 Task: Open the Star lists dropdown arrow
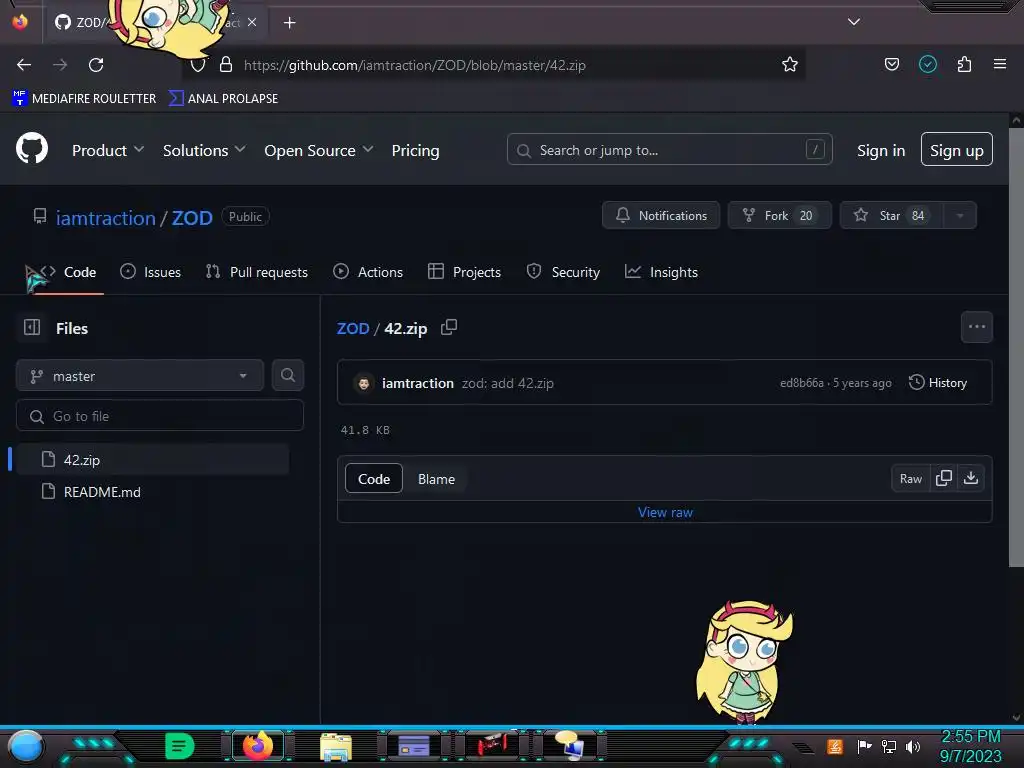[x=959, y=216]
